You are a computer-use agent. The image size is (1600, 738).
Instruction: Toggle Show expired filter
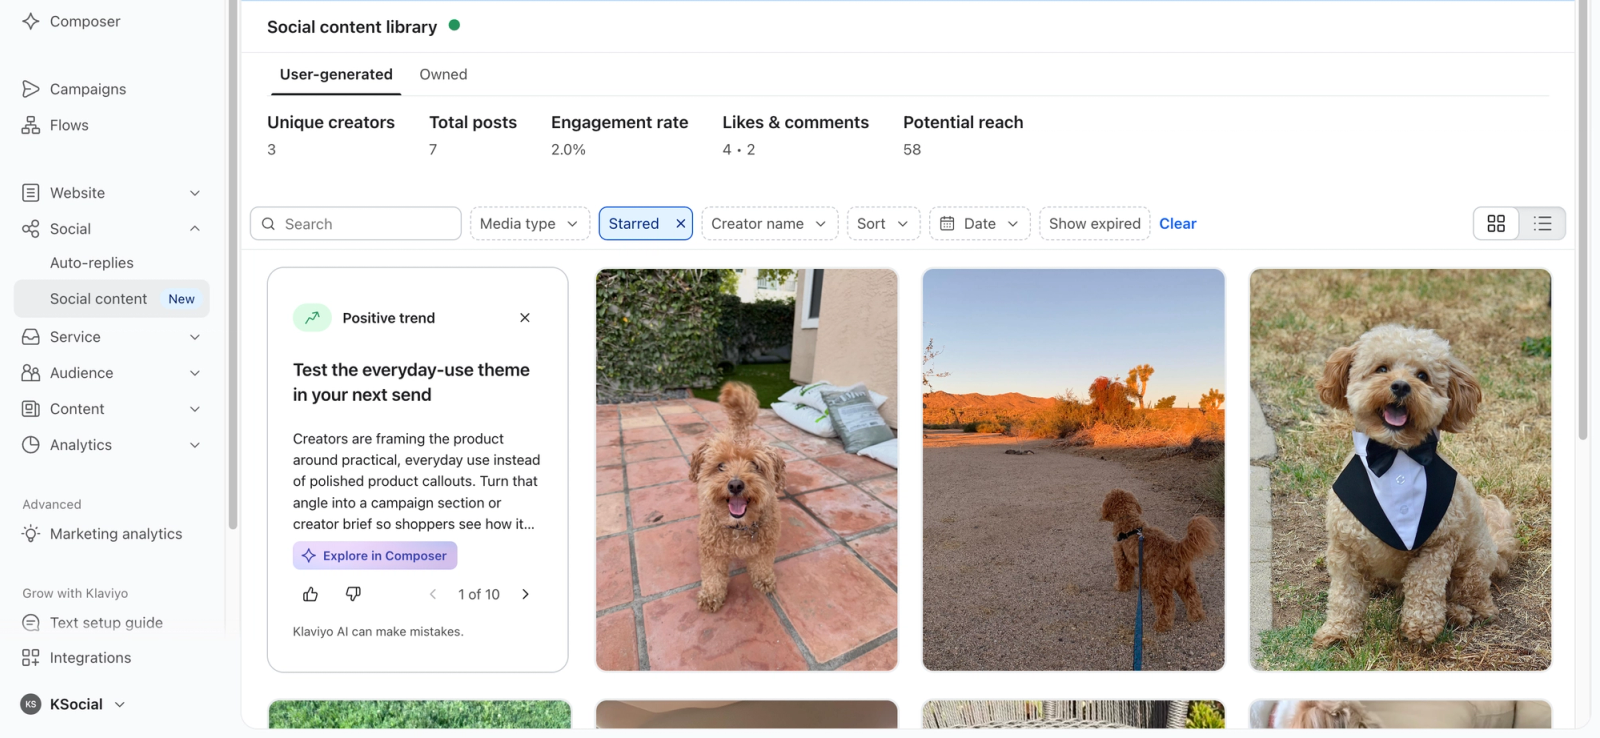pos(1094,224)
